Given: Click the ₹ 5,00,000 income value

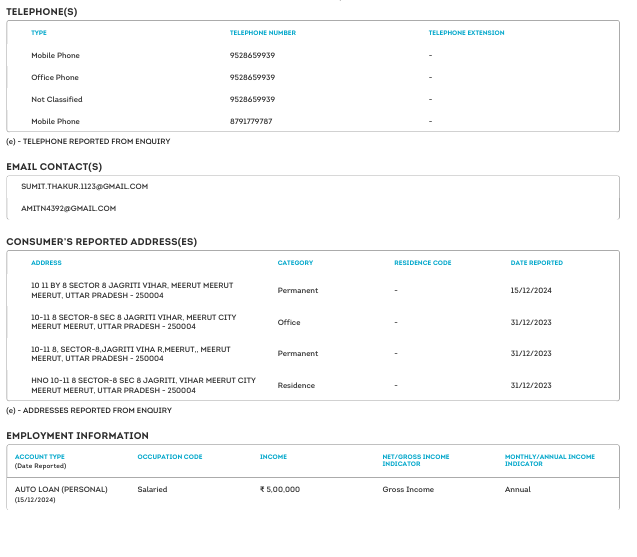Looking at the screenshot, I should point(280,489).
